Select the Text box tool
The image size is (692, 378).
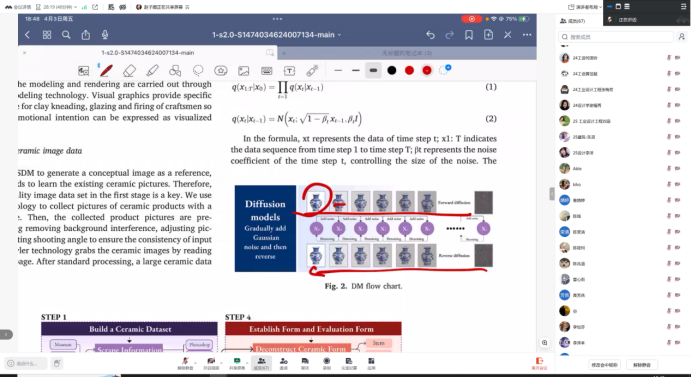(x=290, y=71)
